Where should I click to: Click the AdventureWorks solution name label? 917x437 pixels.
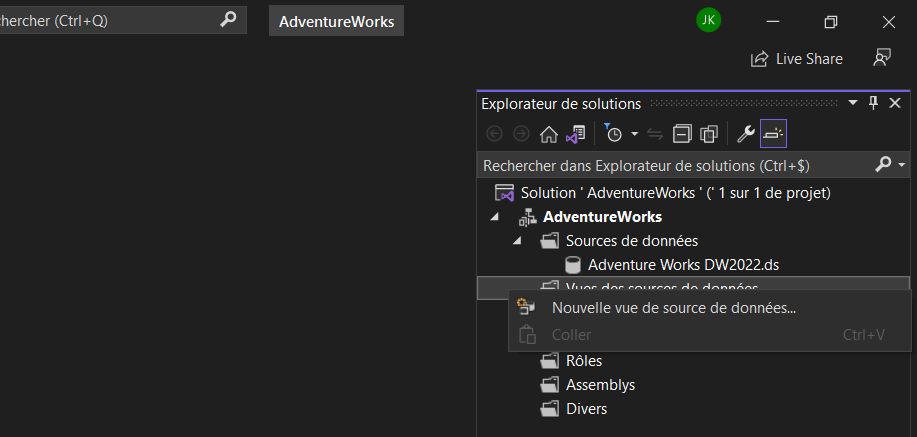[x=336, y=22]
